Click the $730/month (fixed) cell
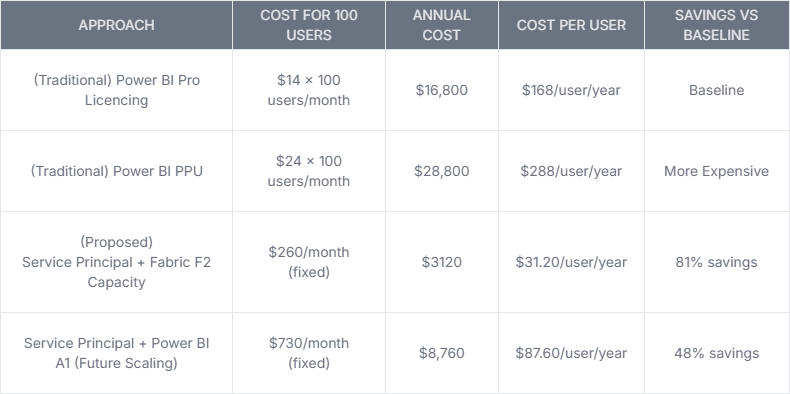The height and width of the screenshot is (394, 790). click(309, 353)
